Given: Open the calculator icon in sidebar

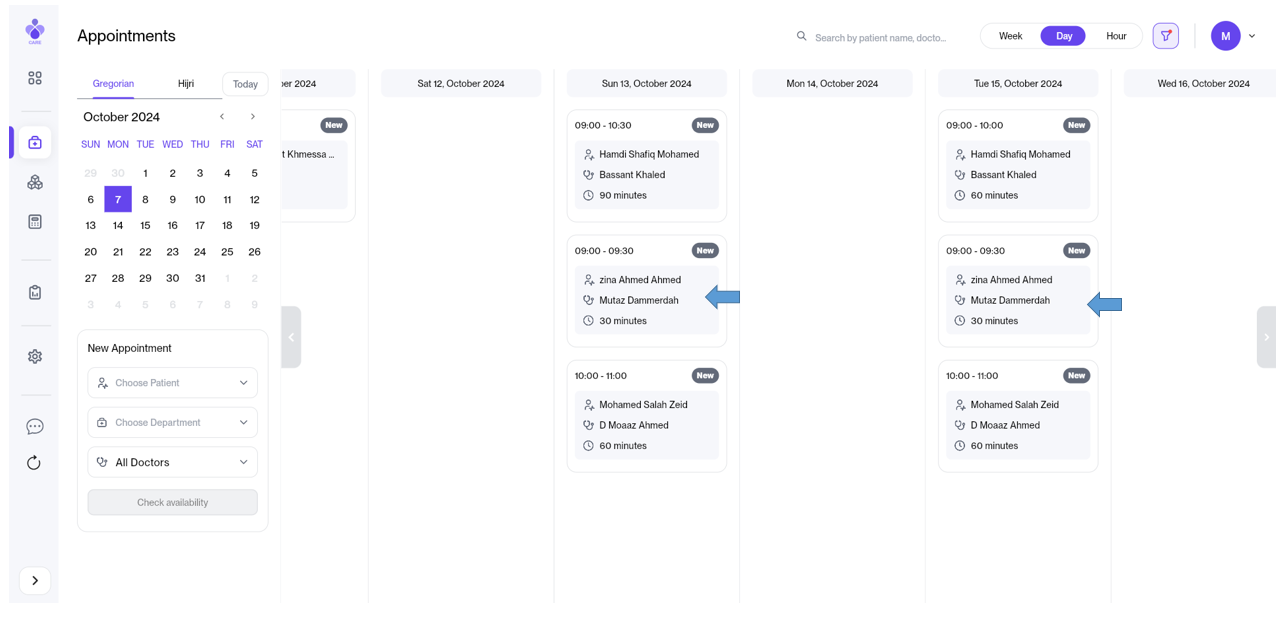Looking at the screenshot, I should [x=35, y=222].
